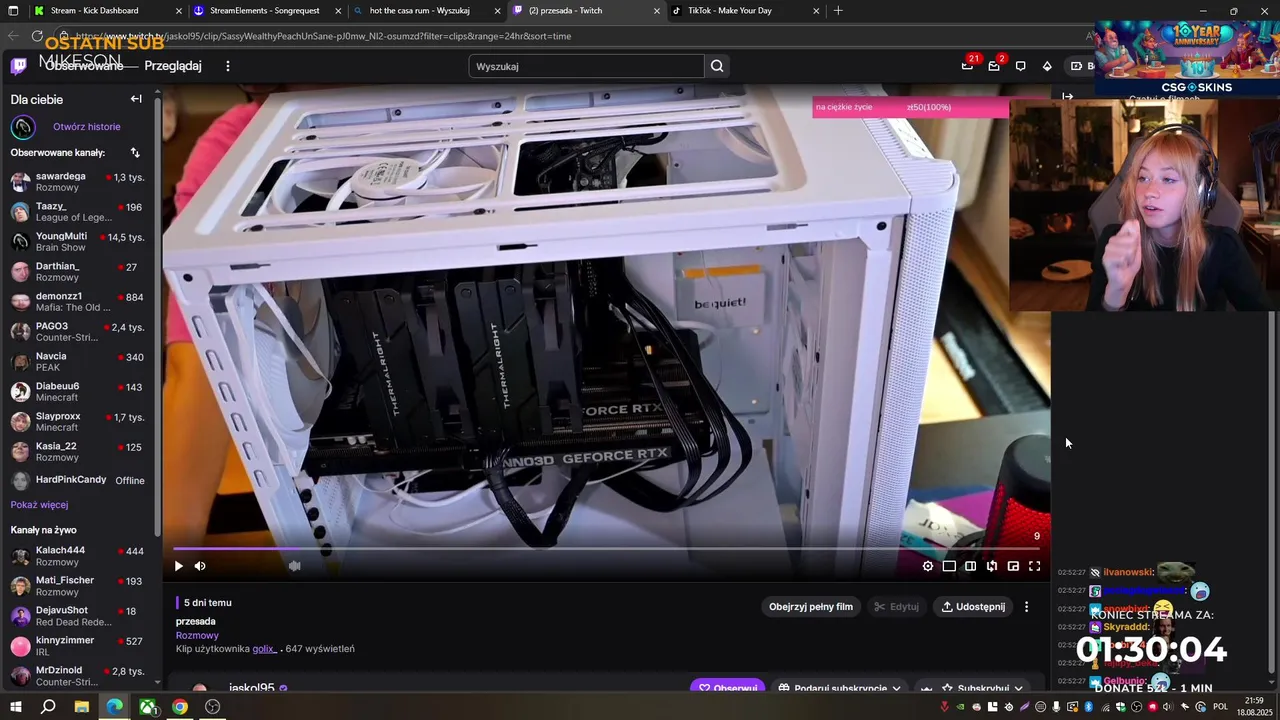Open Google Chrome from taskbar
The height and width of the screenshot is (720, 1280).
pyautogui.click(x=180, y=707)
